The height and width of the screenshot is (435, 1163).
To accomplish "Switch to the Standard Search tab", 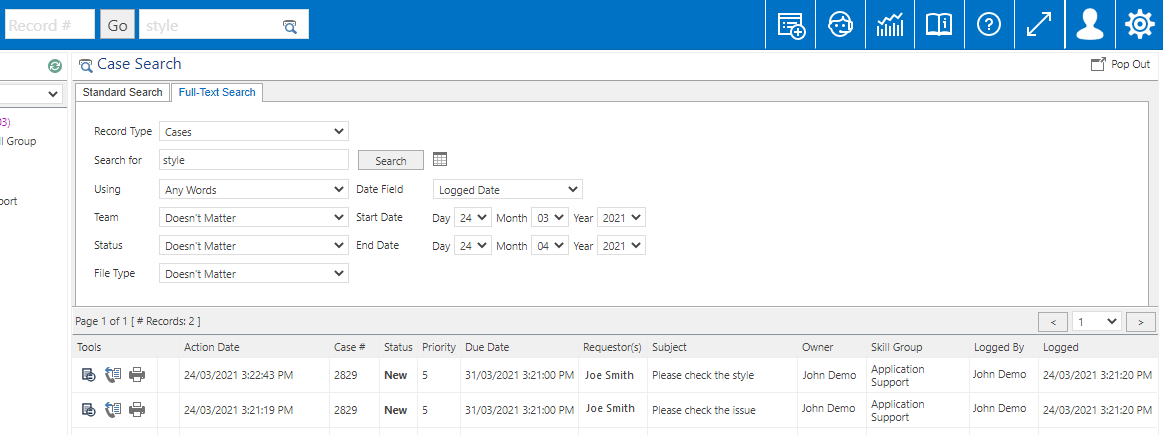I will coord(122,92).
